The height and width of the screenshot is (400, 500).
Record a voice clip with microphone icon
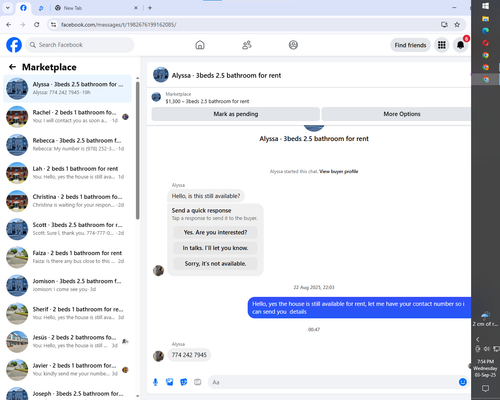[155, 382]
